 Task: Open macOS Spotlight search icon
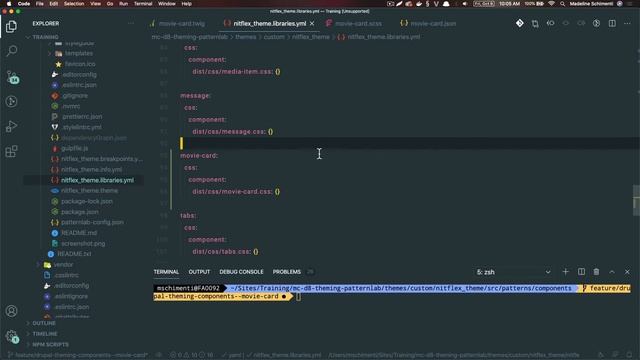click(x=562, y=4)
